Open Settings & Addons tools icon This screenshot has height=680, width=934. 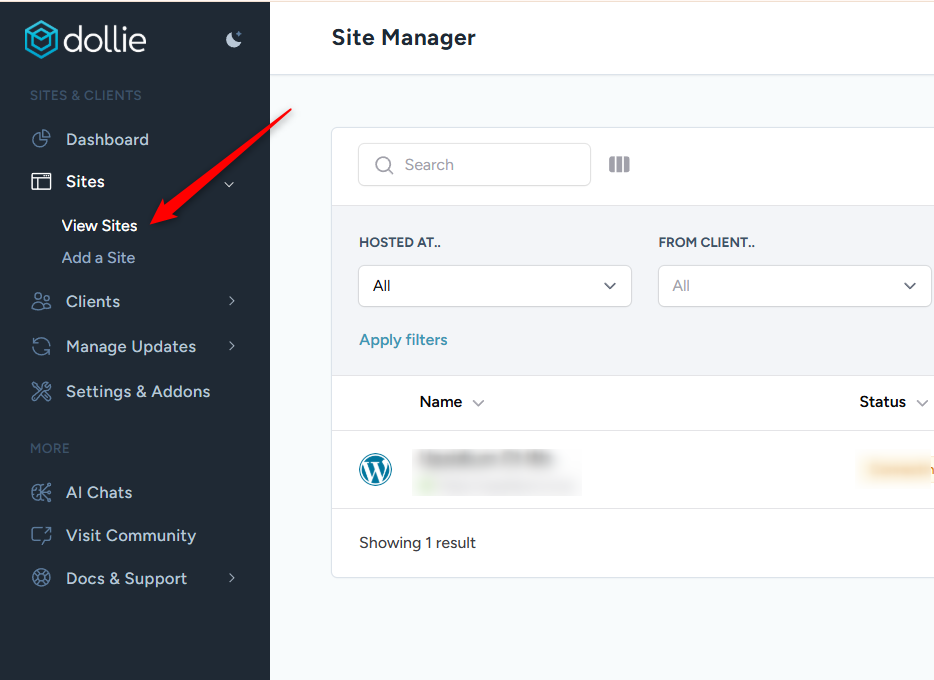coord(41,392)
